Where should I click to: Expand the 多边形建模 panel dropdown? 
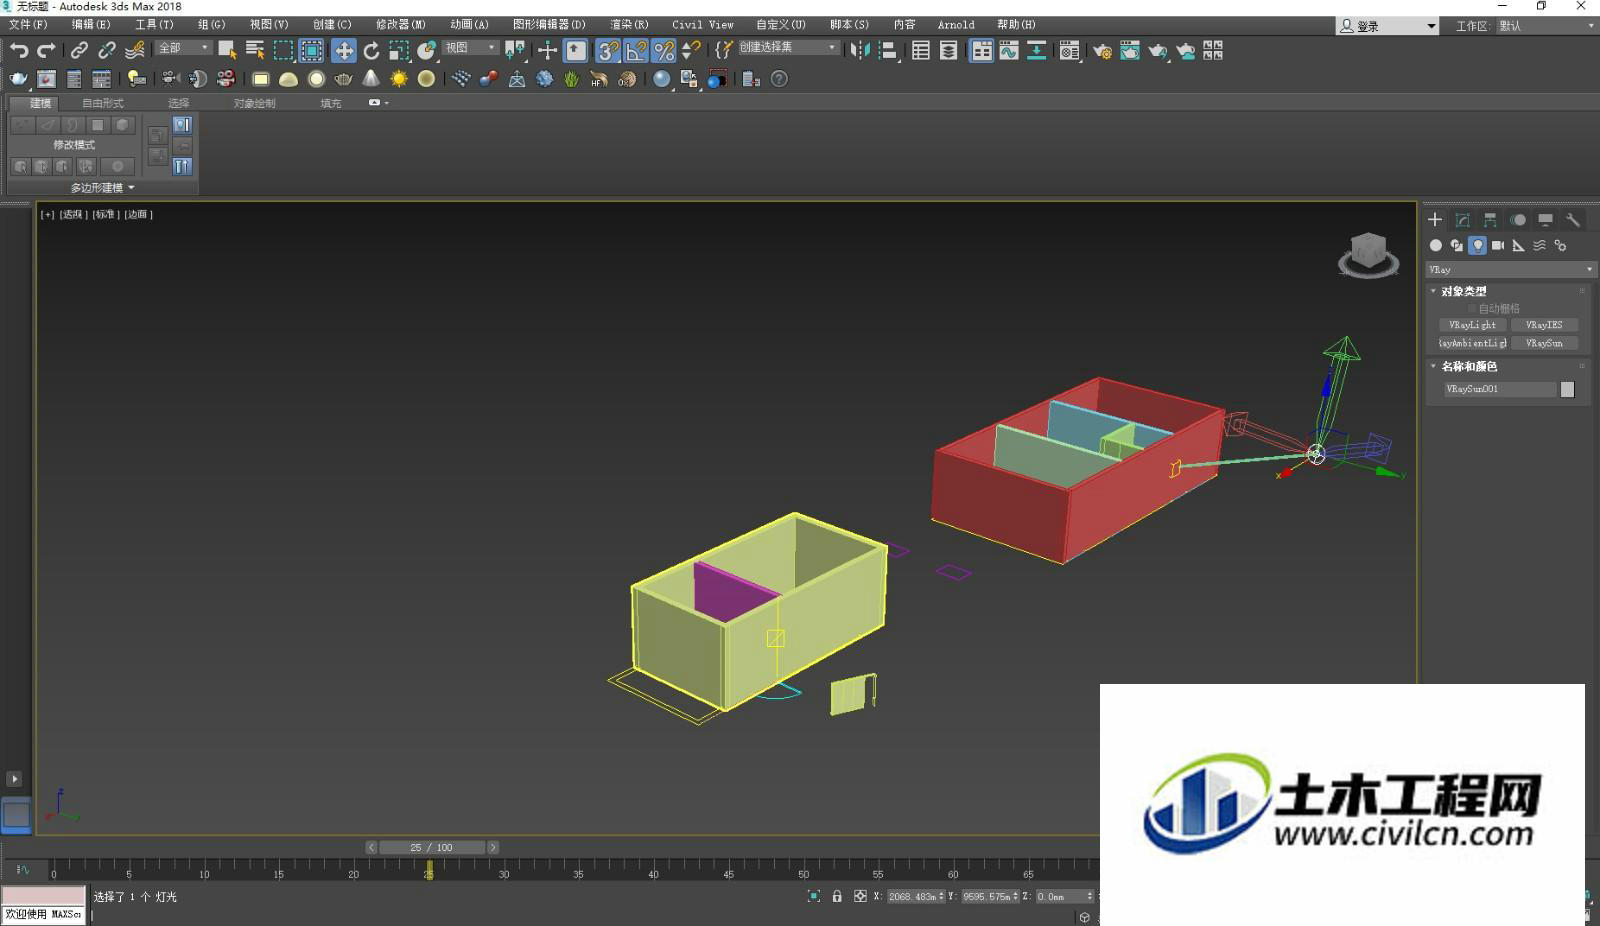102,187
